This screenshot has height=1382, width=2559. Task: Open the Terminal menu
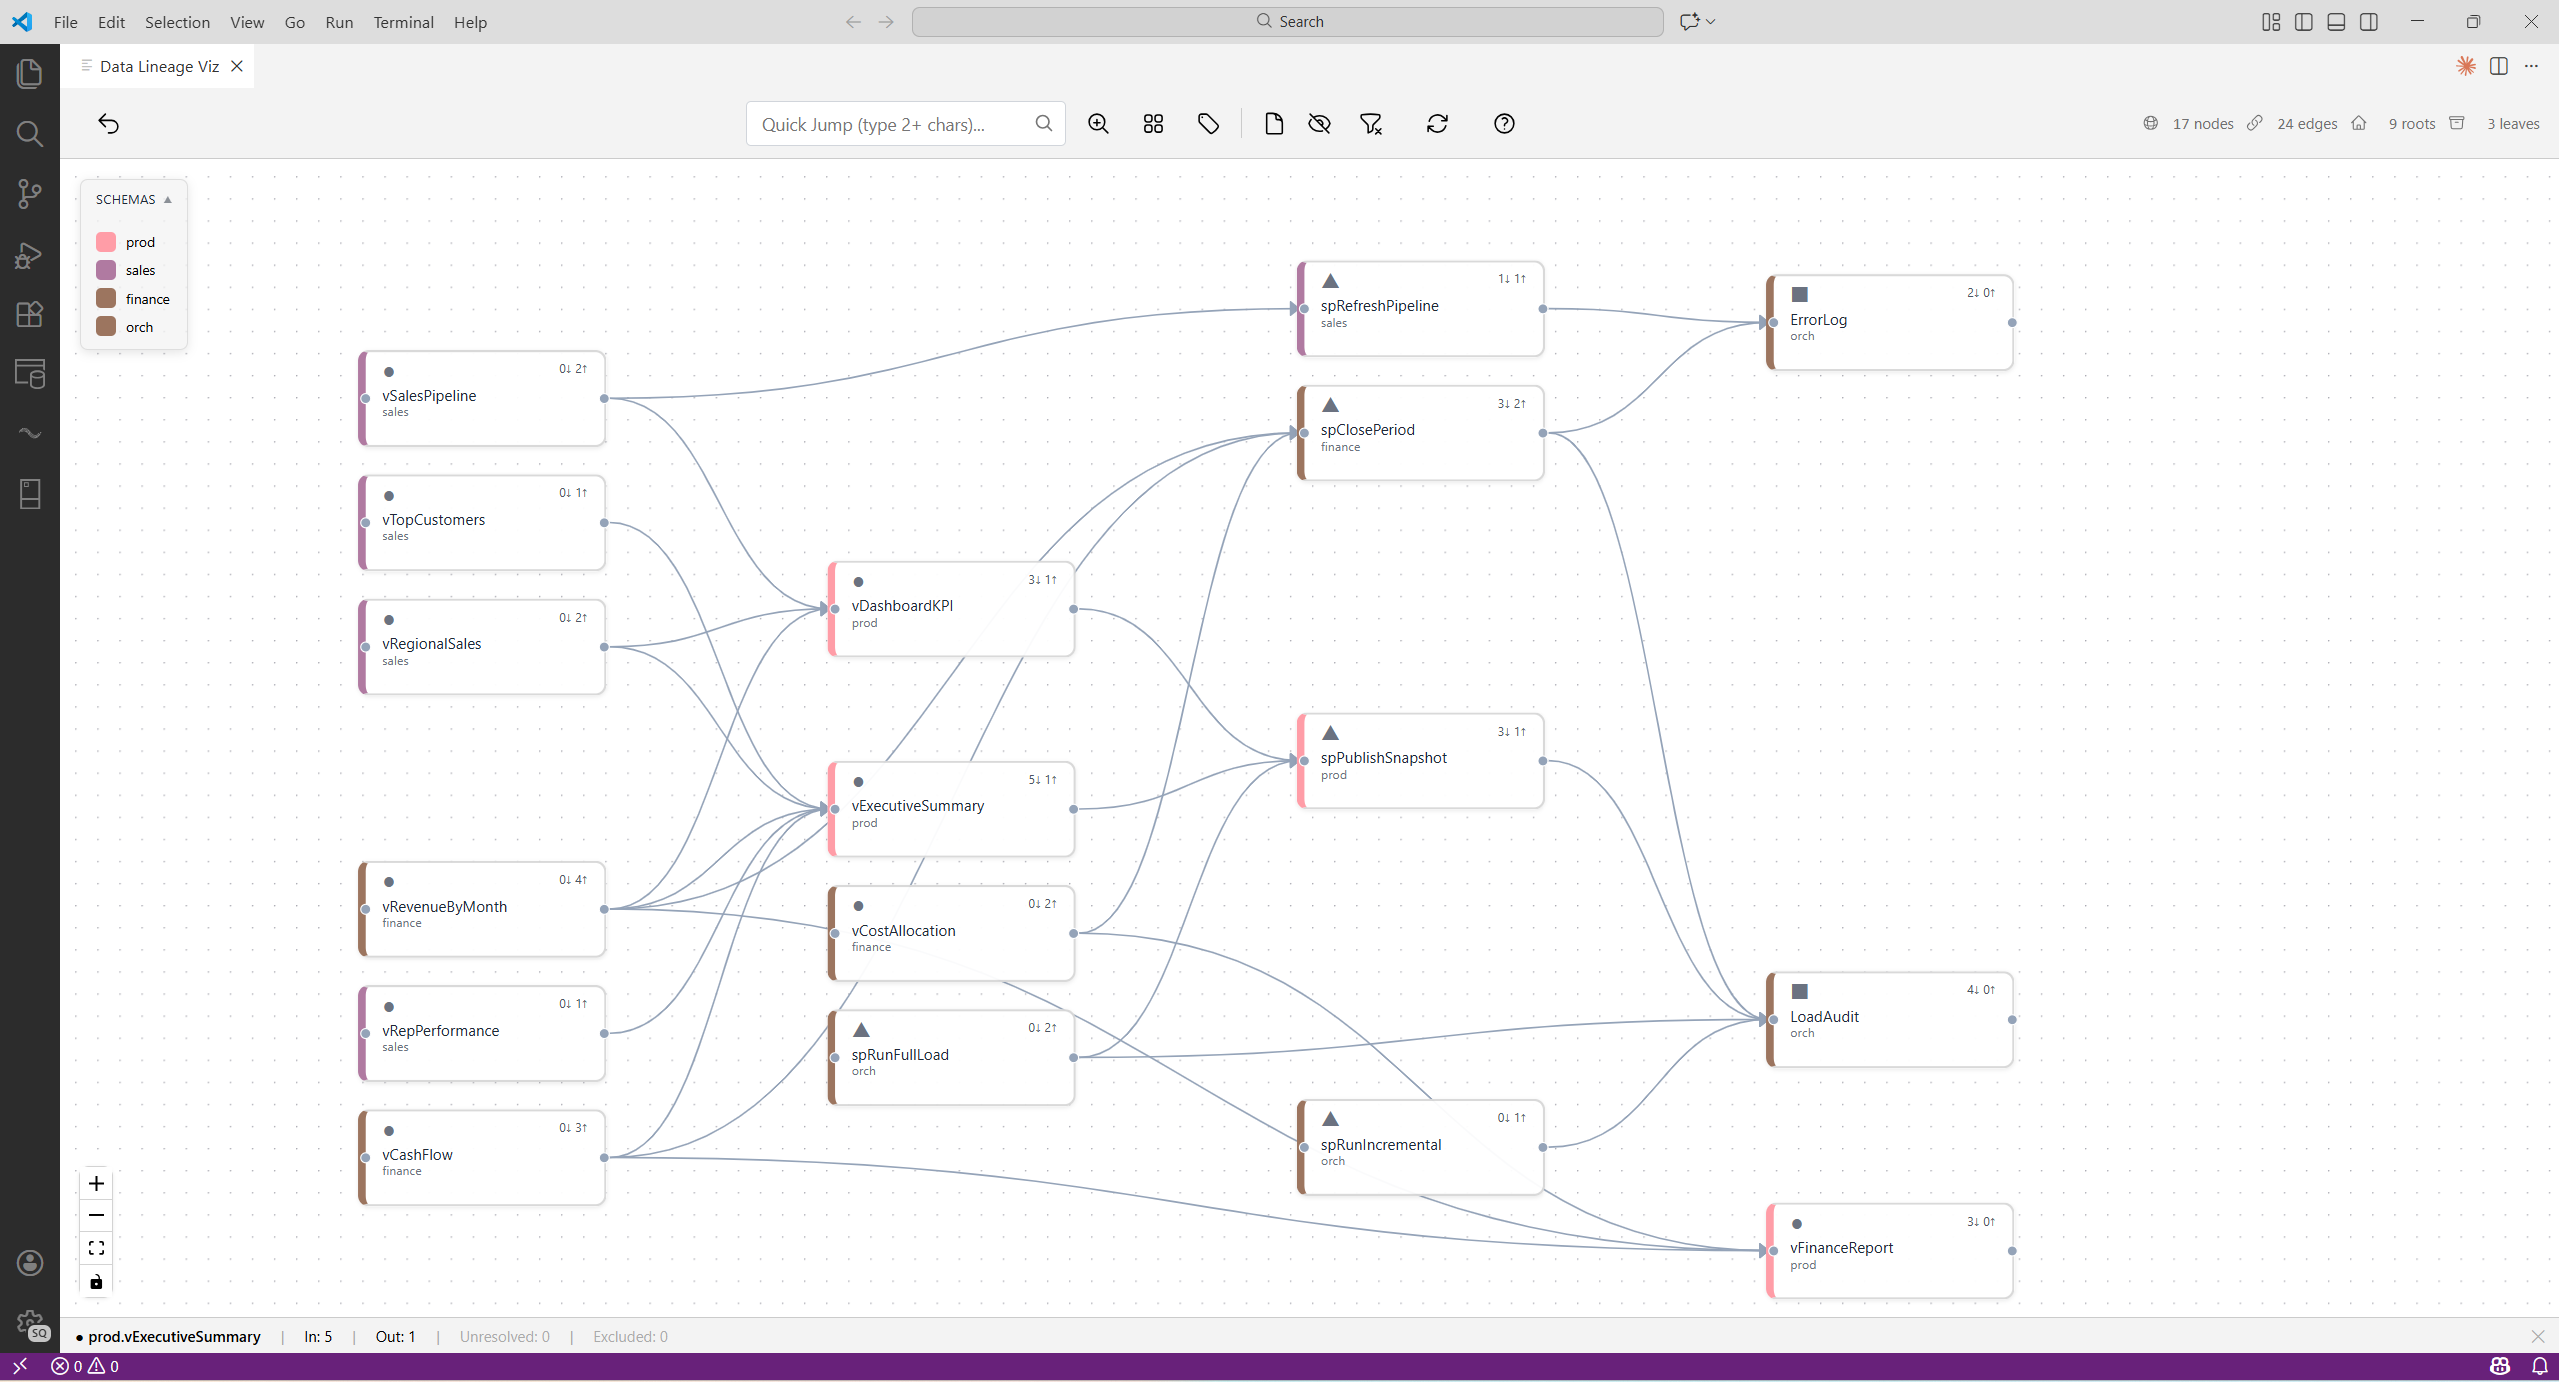(x=403, y=22)
